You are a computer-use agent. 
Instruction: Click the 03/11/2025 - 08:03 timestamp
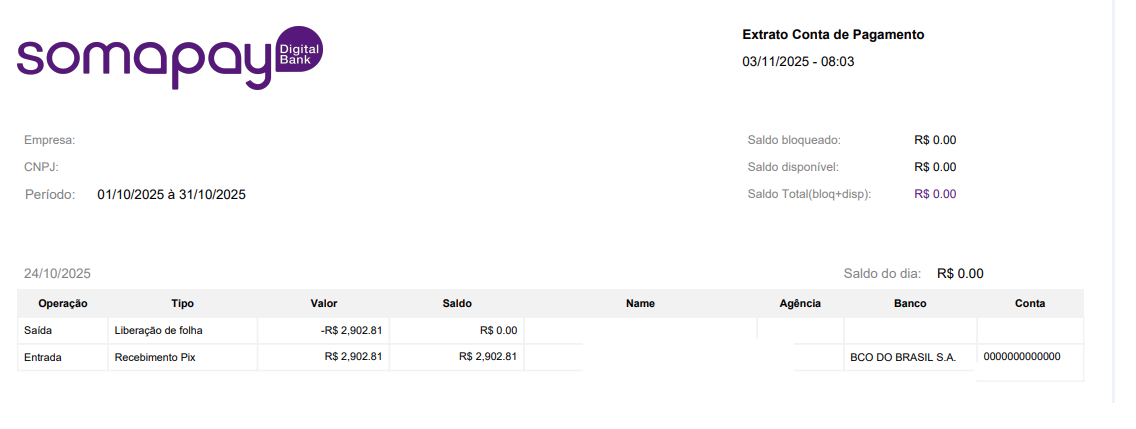798,62
